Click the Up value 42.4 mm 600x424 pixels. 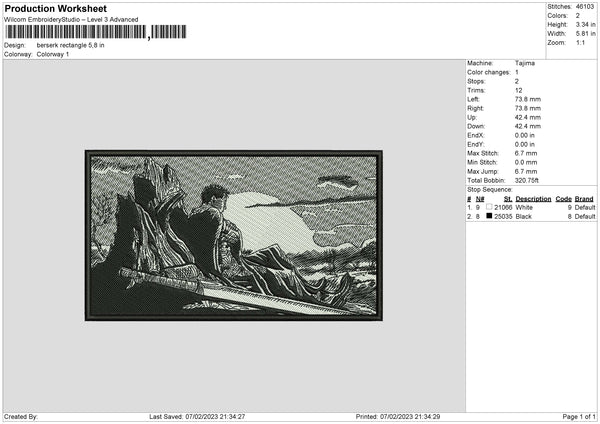pos(528,117)
